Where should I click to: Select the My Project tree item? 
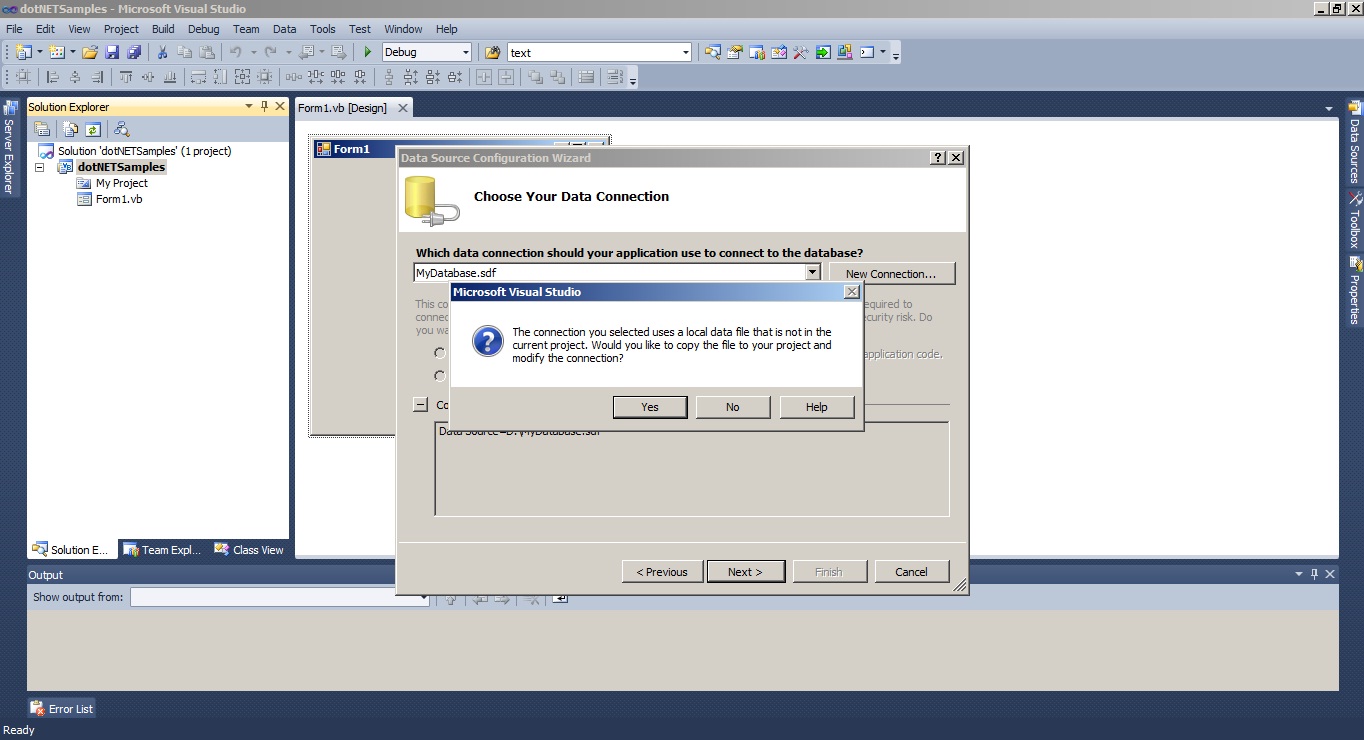(x=122, y=183)
